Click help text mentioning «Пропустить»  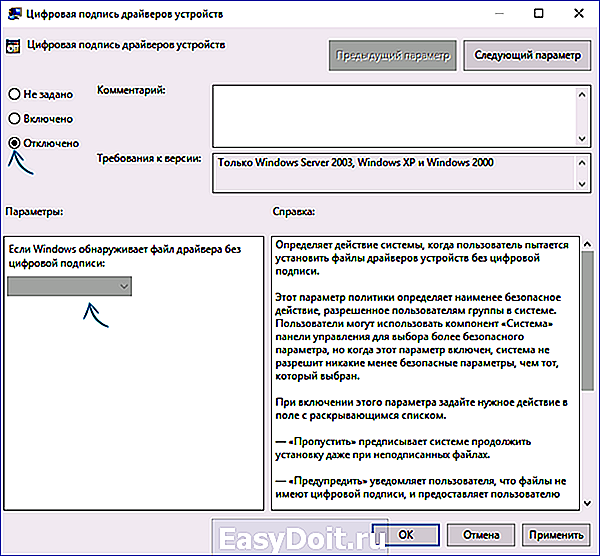coord(403,448)
